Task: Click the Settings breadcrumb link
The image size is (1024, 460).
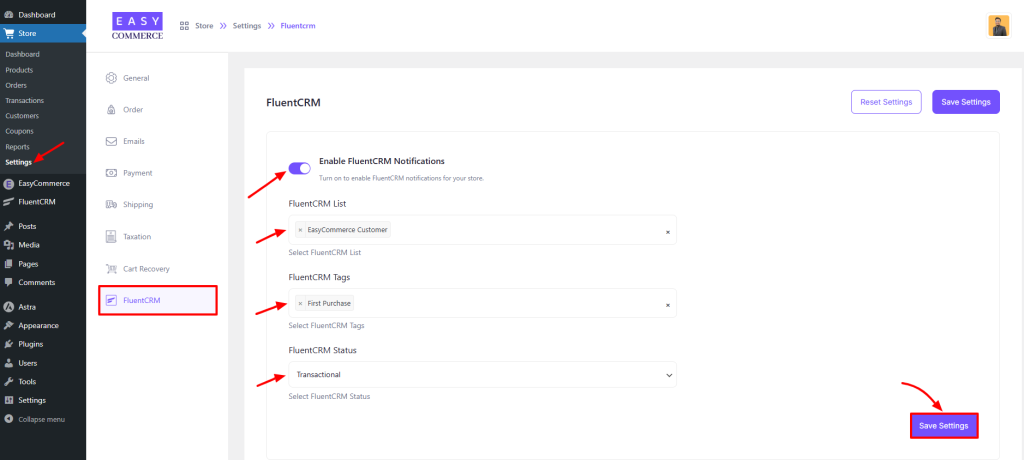Action: [247, 26]
